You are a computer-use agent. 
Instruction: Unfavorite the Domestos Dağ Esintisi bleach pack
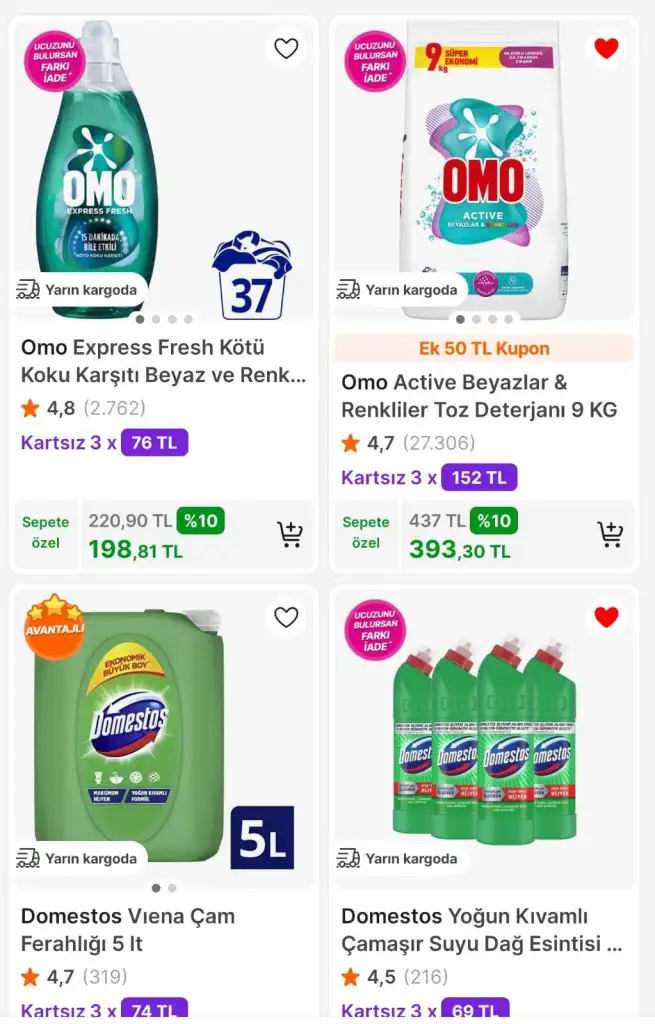click(x=606, y=617)
